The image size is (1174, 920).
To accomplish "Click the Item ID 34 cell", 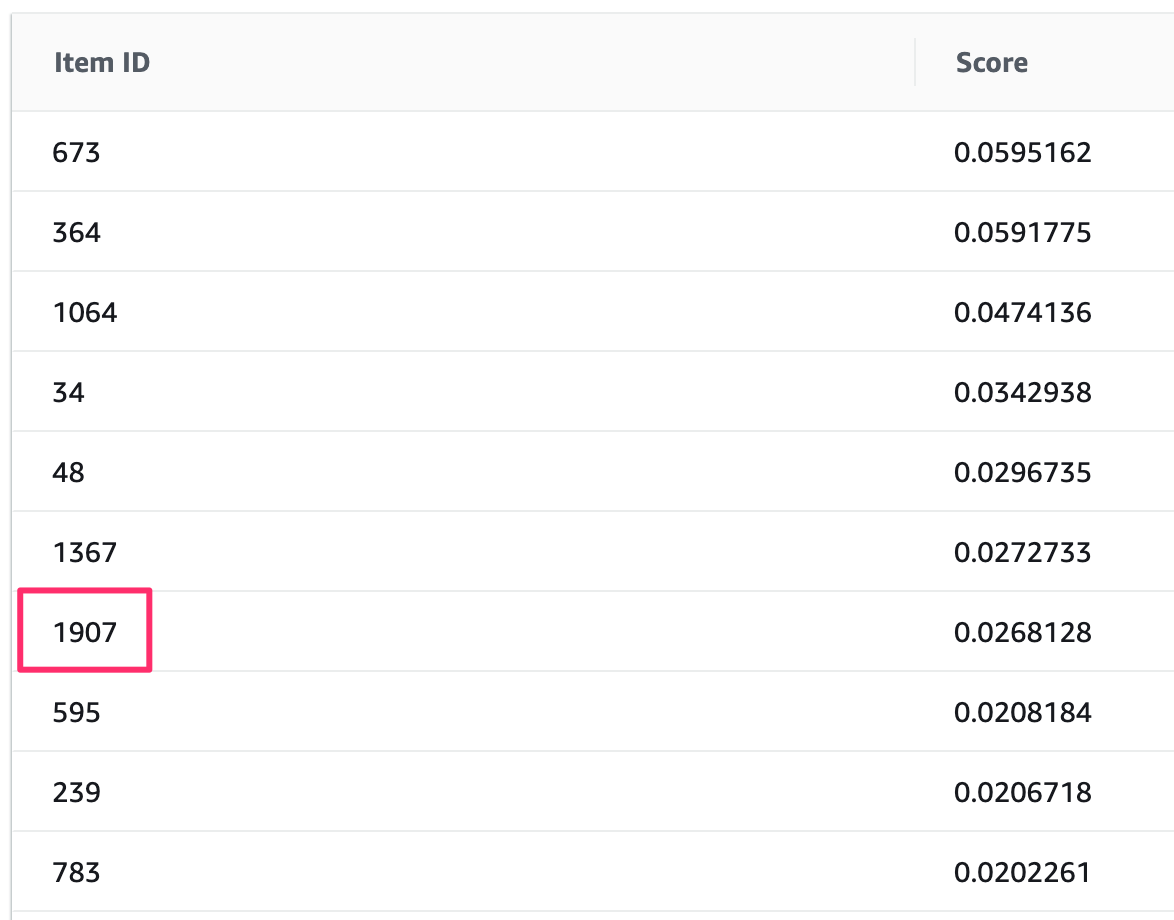I will [68, 393].
